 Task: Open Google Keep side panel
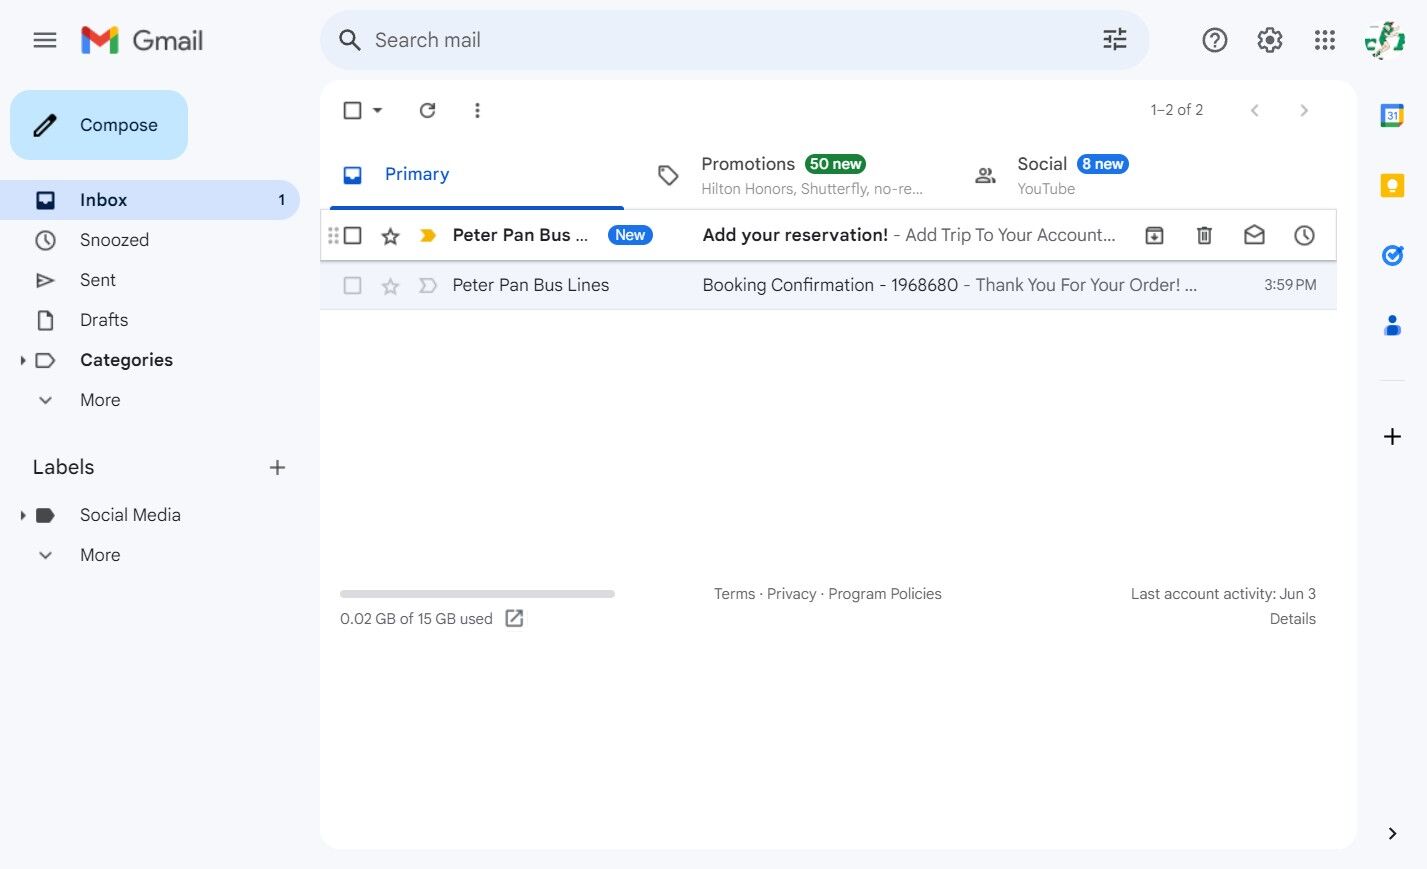click(1392, 185)
